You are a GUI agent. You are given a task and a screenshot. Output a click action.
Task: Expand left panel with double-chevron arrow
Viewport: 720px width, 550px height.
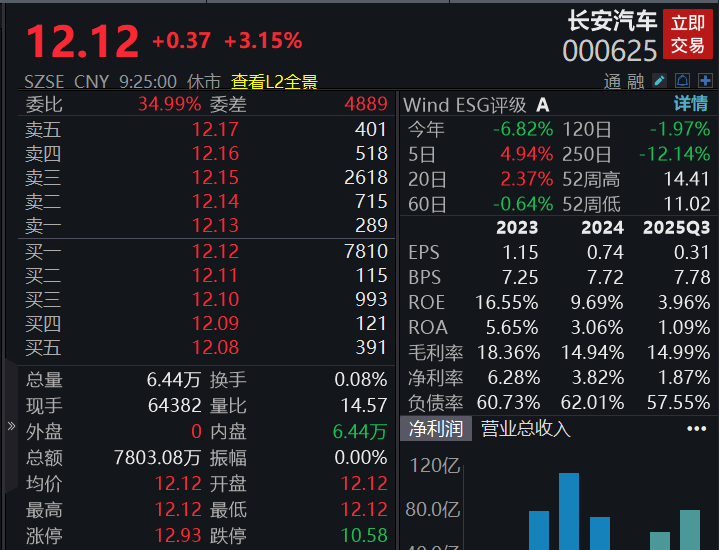pyautogui.click(x=11, y=426)
